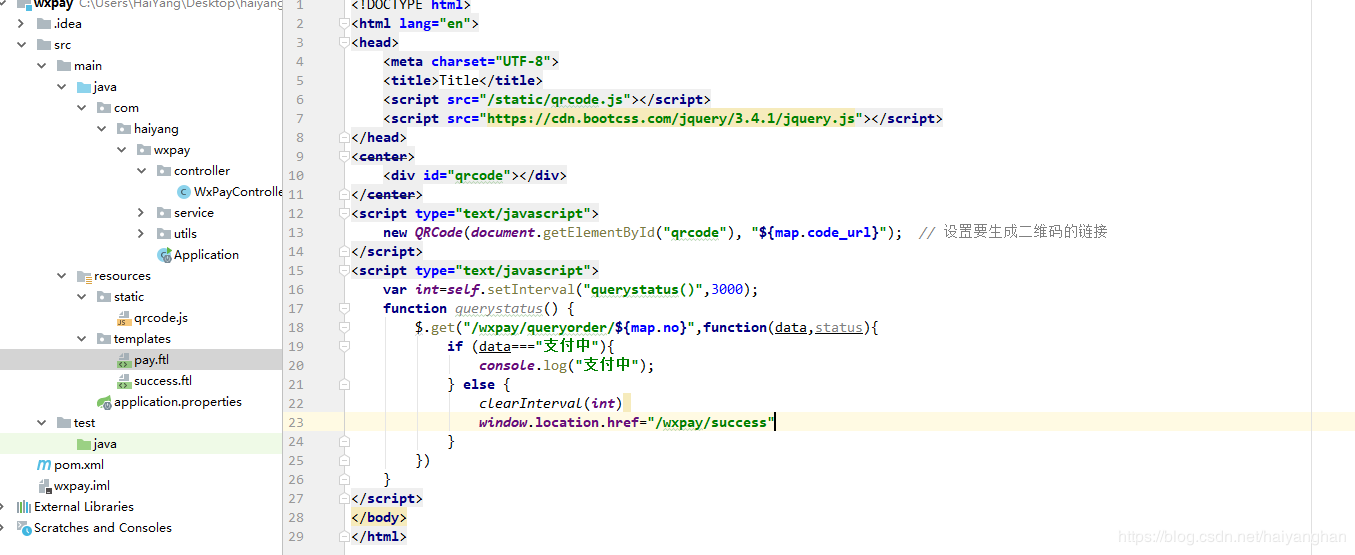Expand the .idea folder
Viewport: 1355px width, 555px height.
(22, 24)
